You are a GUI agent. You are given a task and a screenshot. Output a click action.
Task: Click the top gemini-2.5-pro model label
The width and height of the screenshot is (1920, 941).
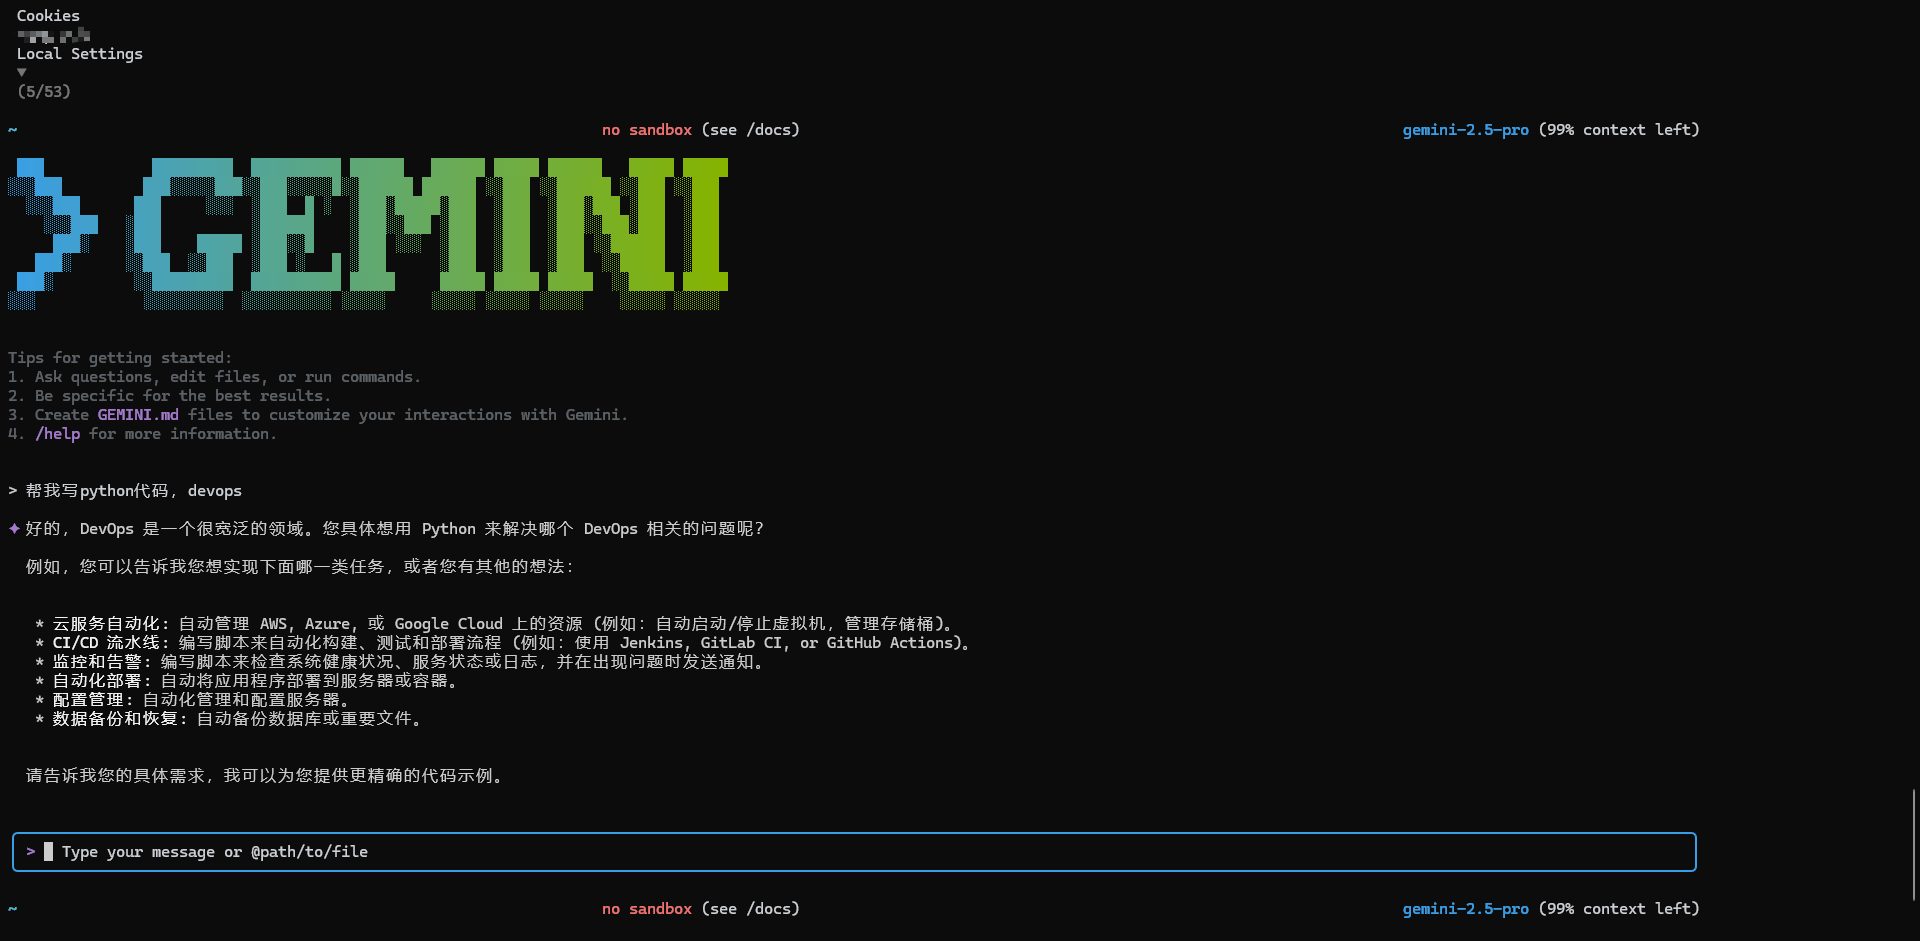(x=1465, y=130)
